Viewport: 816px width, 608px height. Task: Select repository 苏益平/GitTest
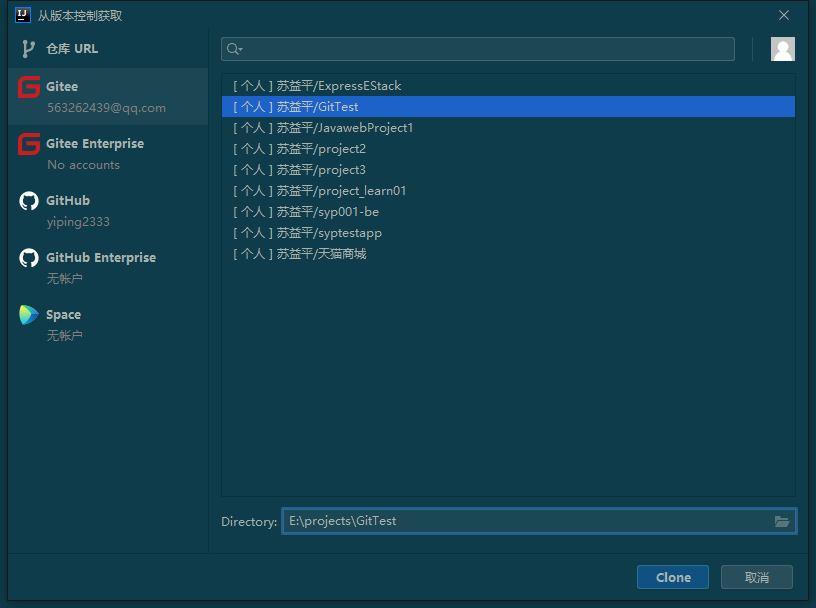(508, 107)
